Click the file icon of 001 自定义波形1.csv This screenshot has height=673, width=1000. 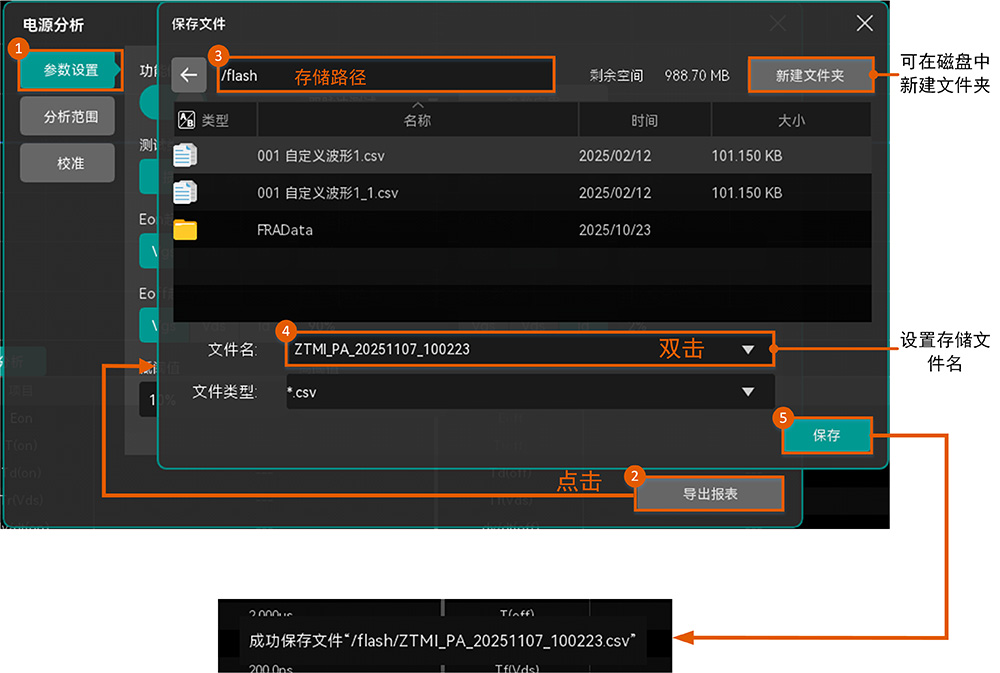[185, 156]
